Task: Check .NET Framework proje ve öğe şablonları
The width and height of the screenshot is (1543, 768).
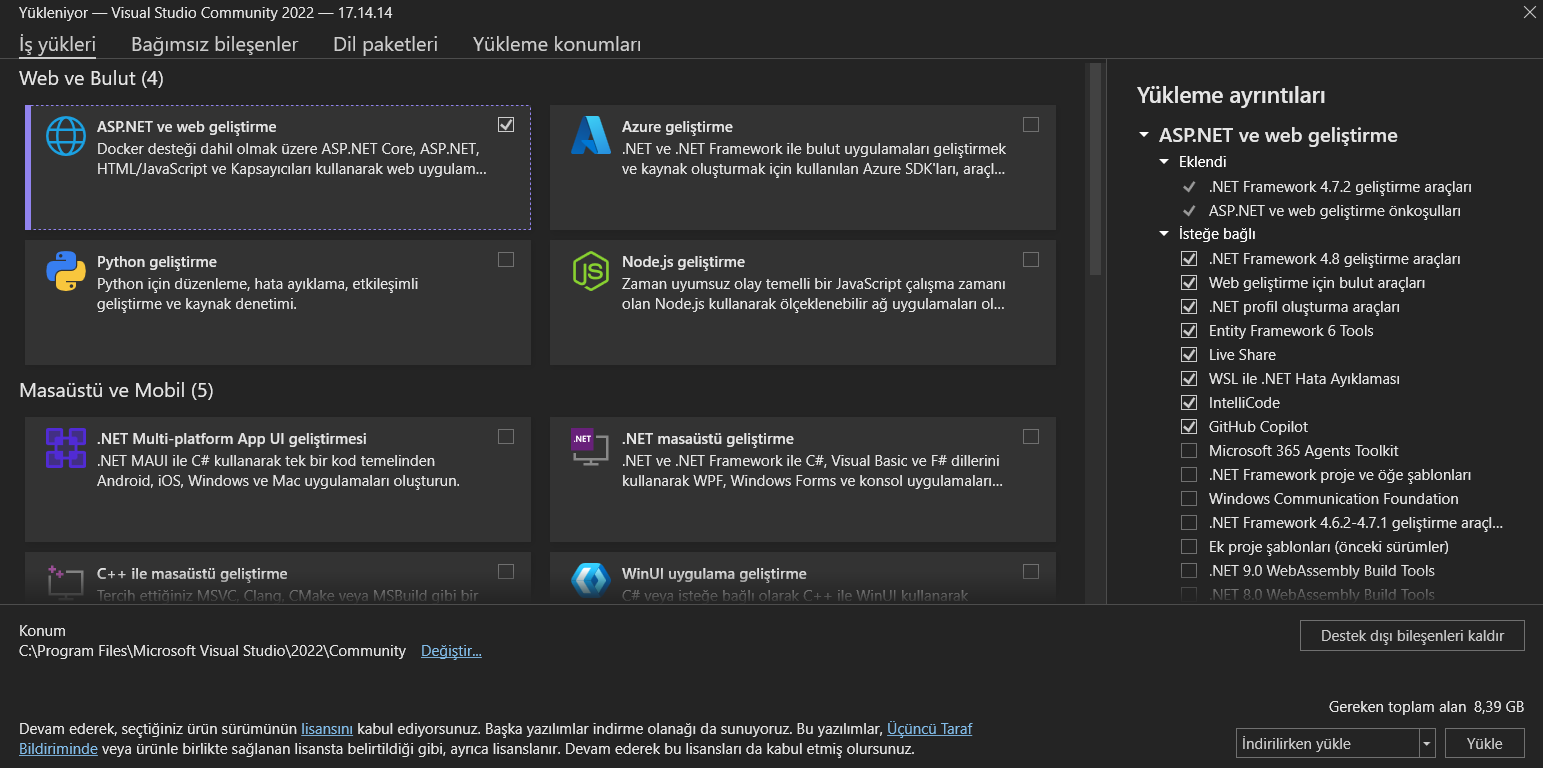Action: point(1189,475)
